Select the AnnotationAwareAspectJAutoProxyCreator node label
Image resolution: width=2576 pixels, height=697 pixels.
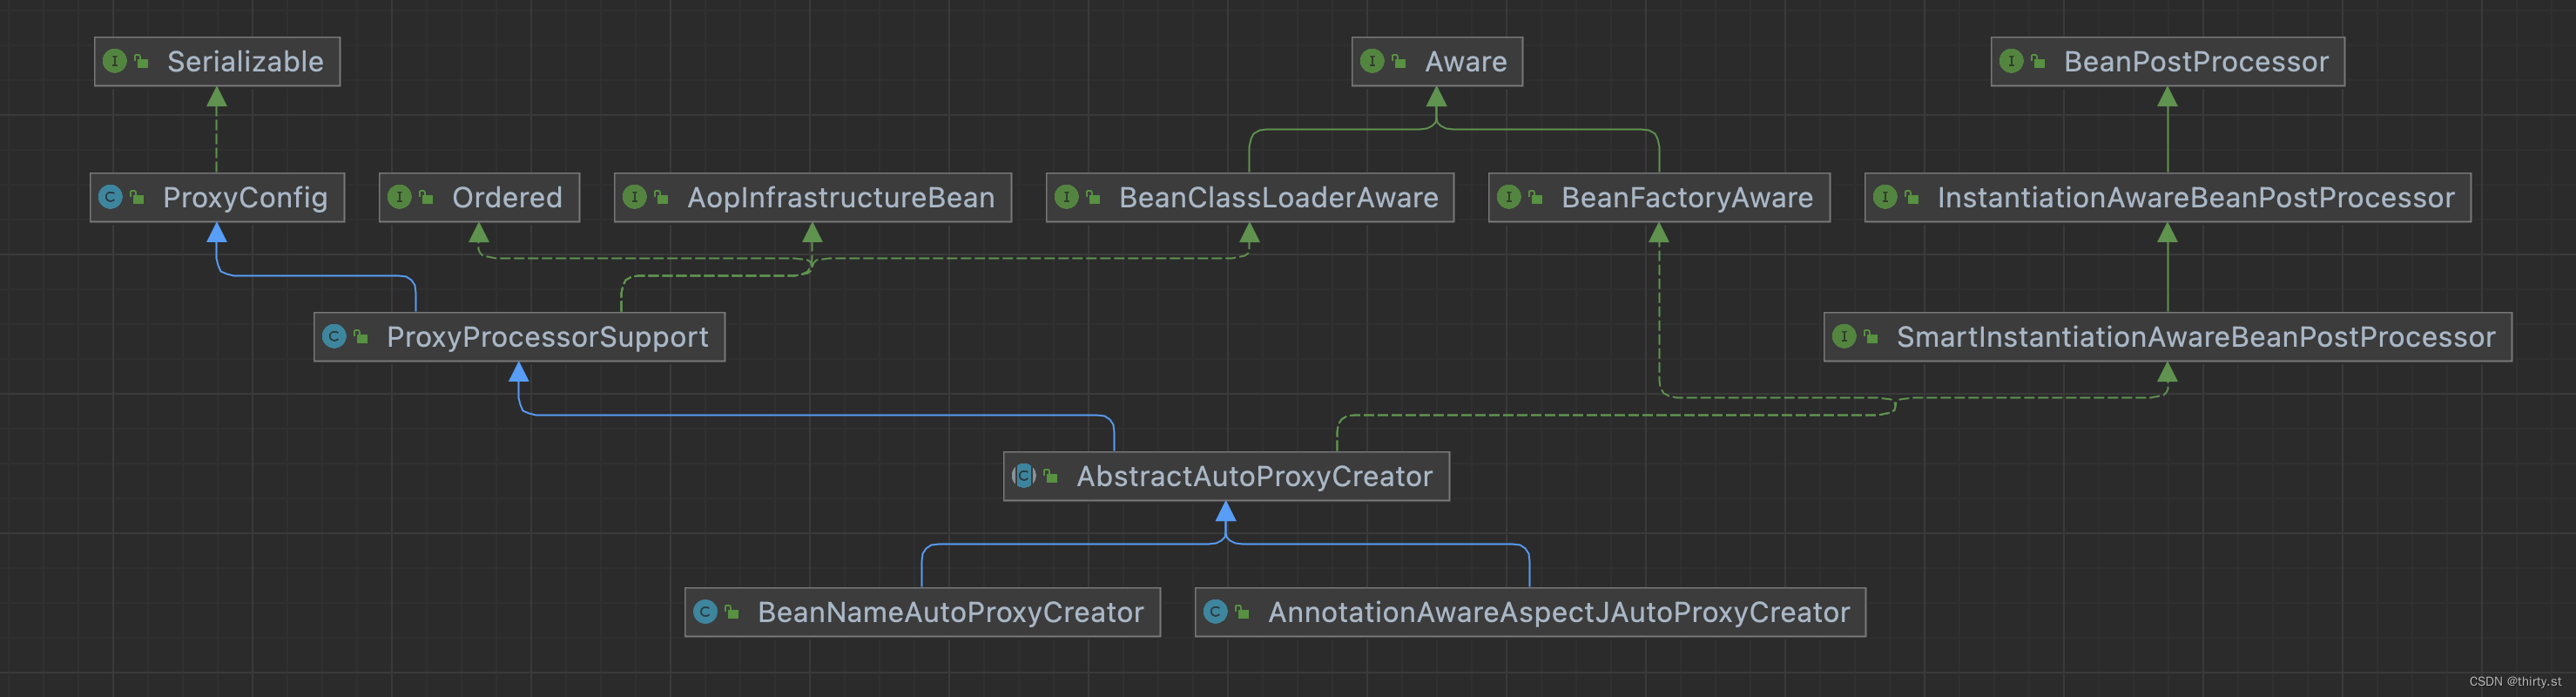tap(1560, 613)
